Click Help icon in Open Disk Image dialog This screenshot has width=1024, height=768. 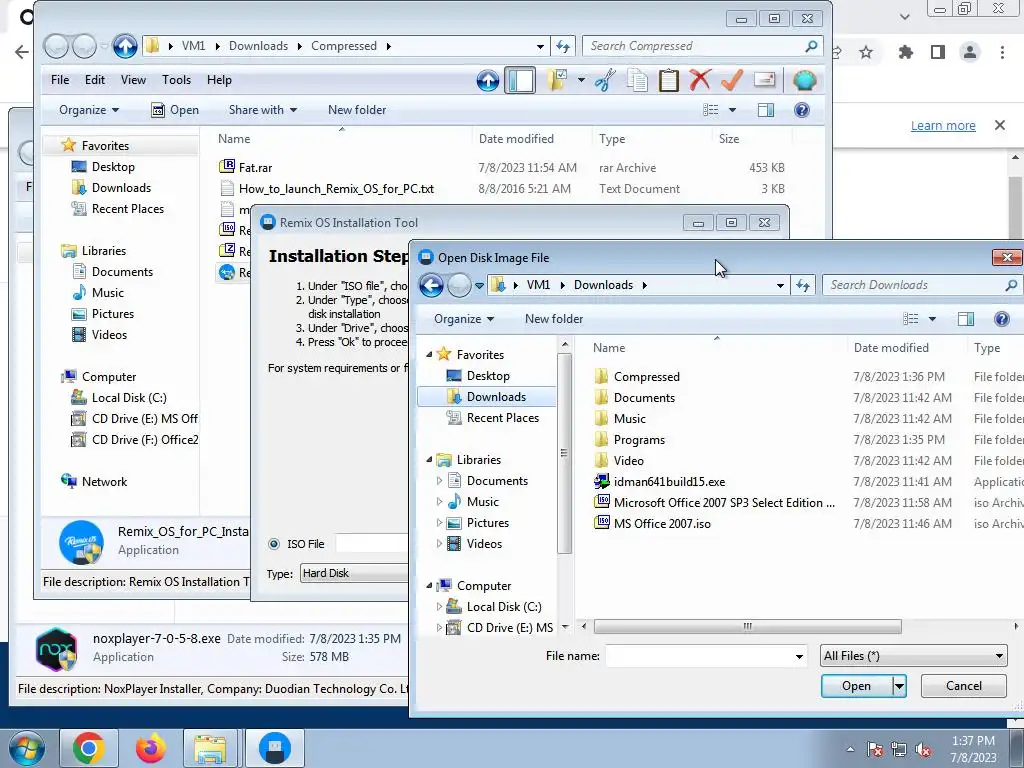(x=1002, y=319)
